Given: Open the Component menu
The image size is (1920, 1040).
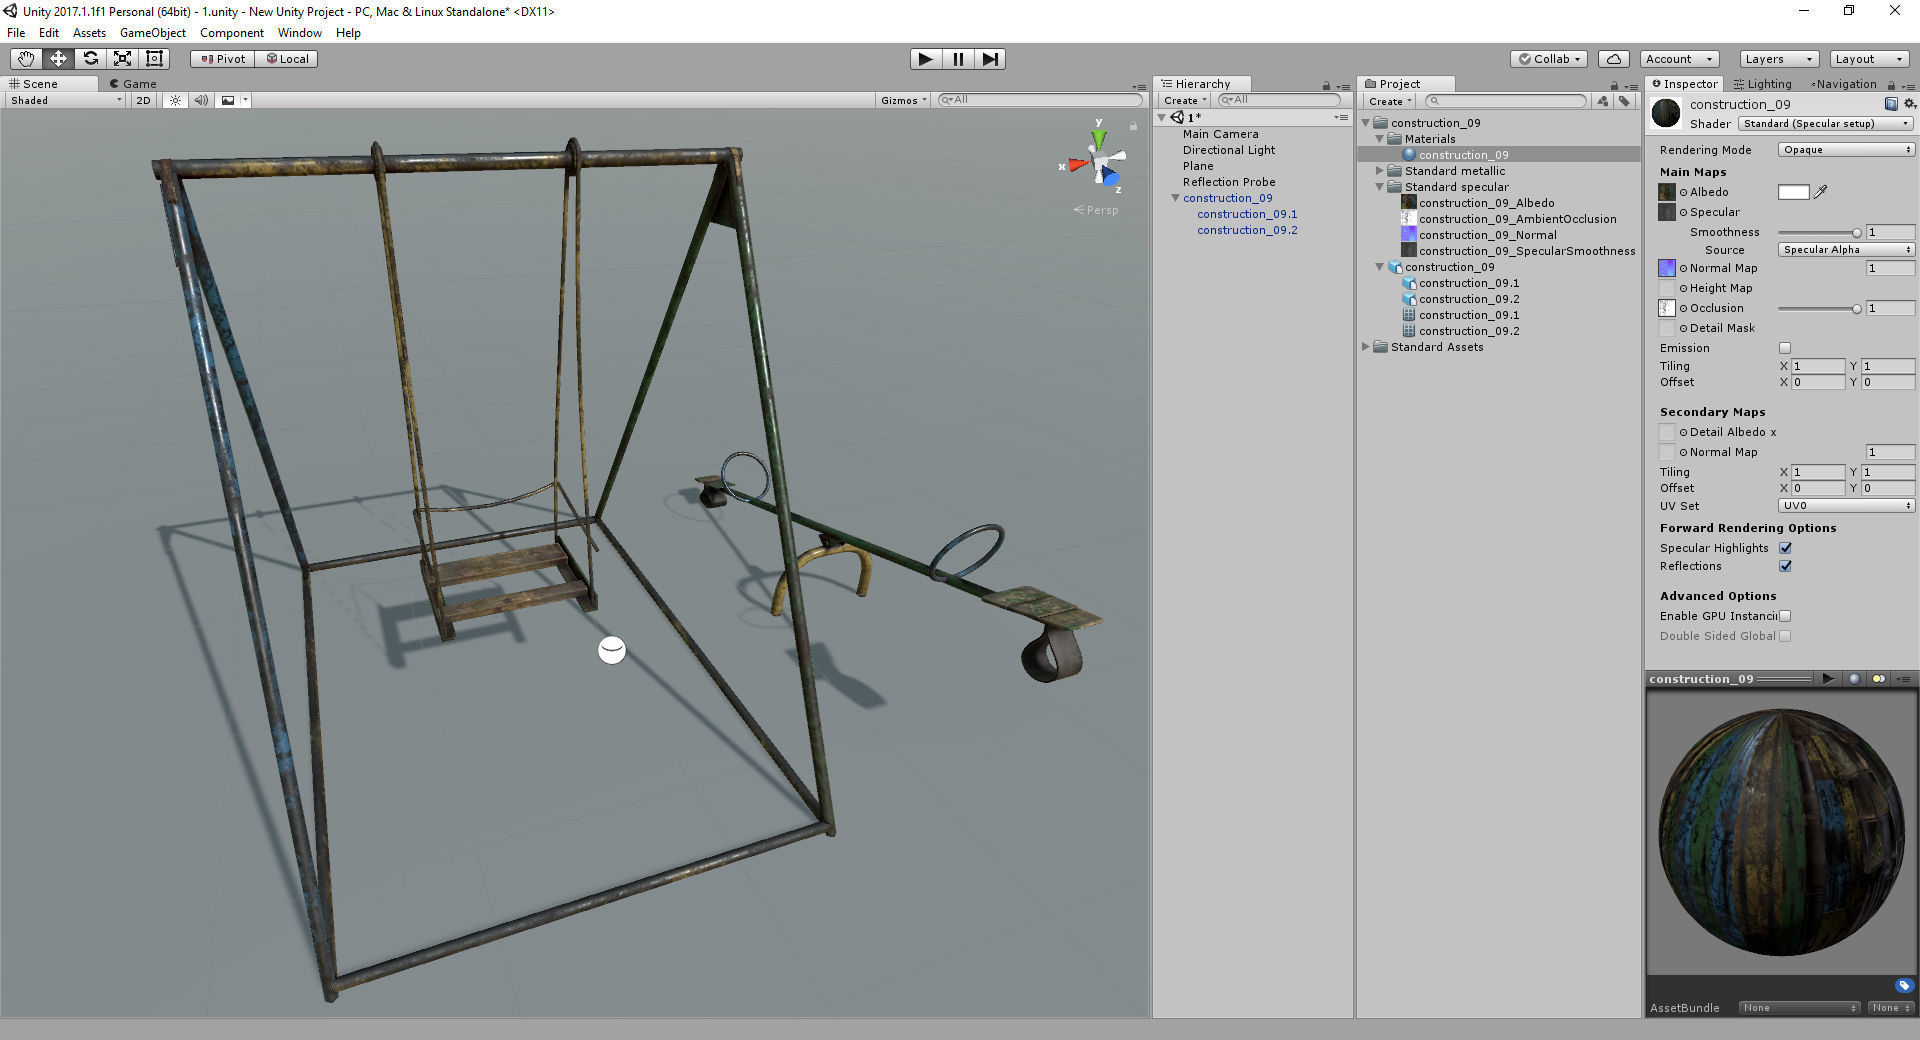Looking at the screenshot, I should [x=232, y=33].
